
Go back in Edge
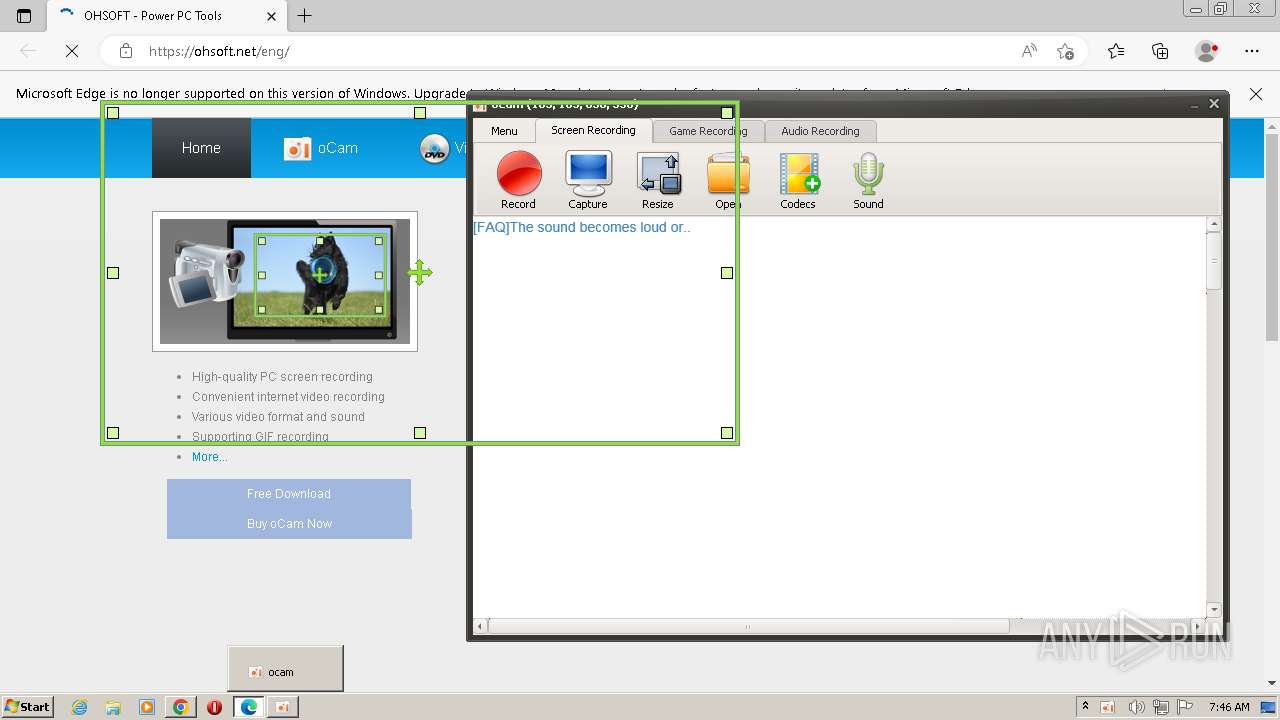point(28,51)
